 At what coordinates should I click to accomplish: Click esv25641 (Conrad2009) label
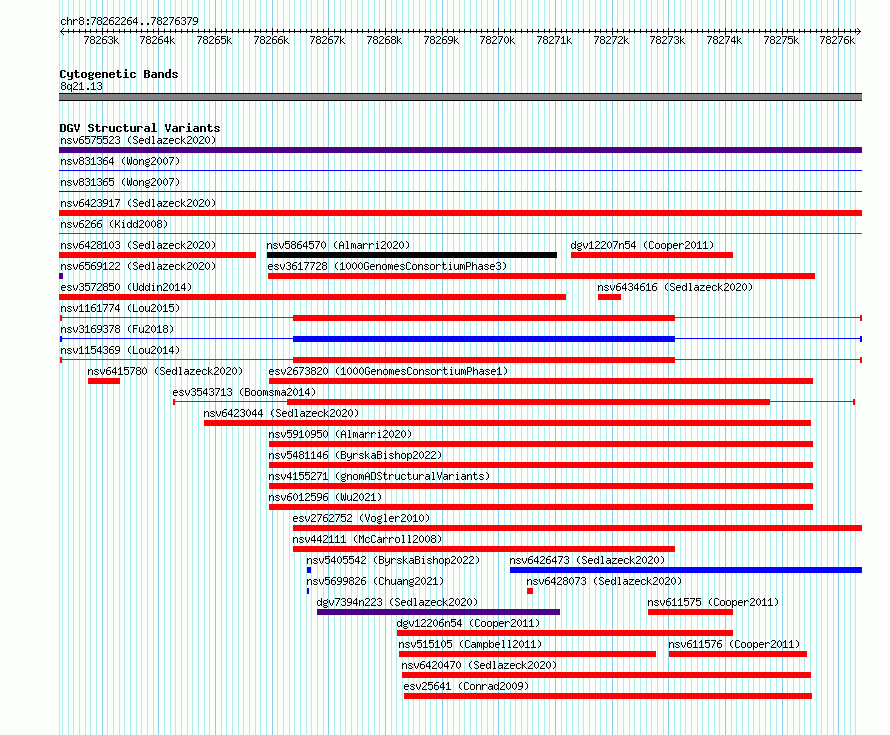(466, 686)
